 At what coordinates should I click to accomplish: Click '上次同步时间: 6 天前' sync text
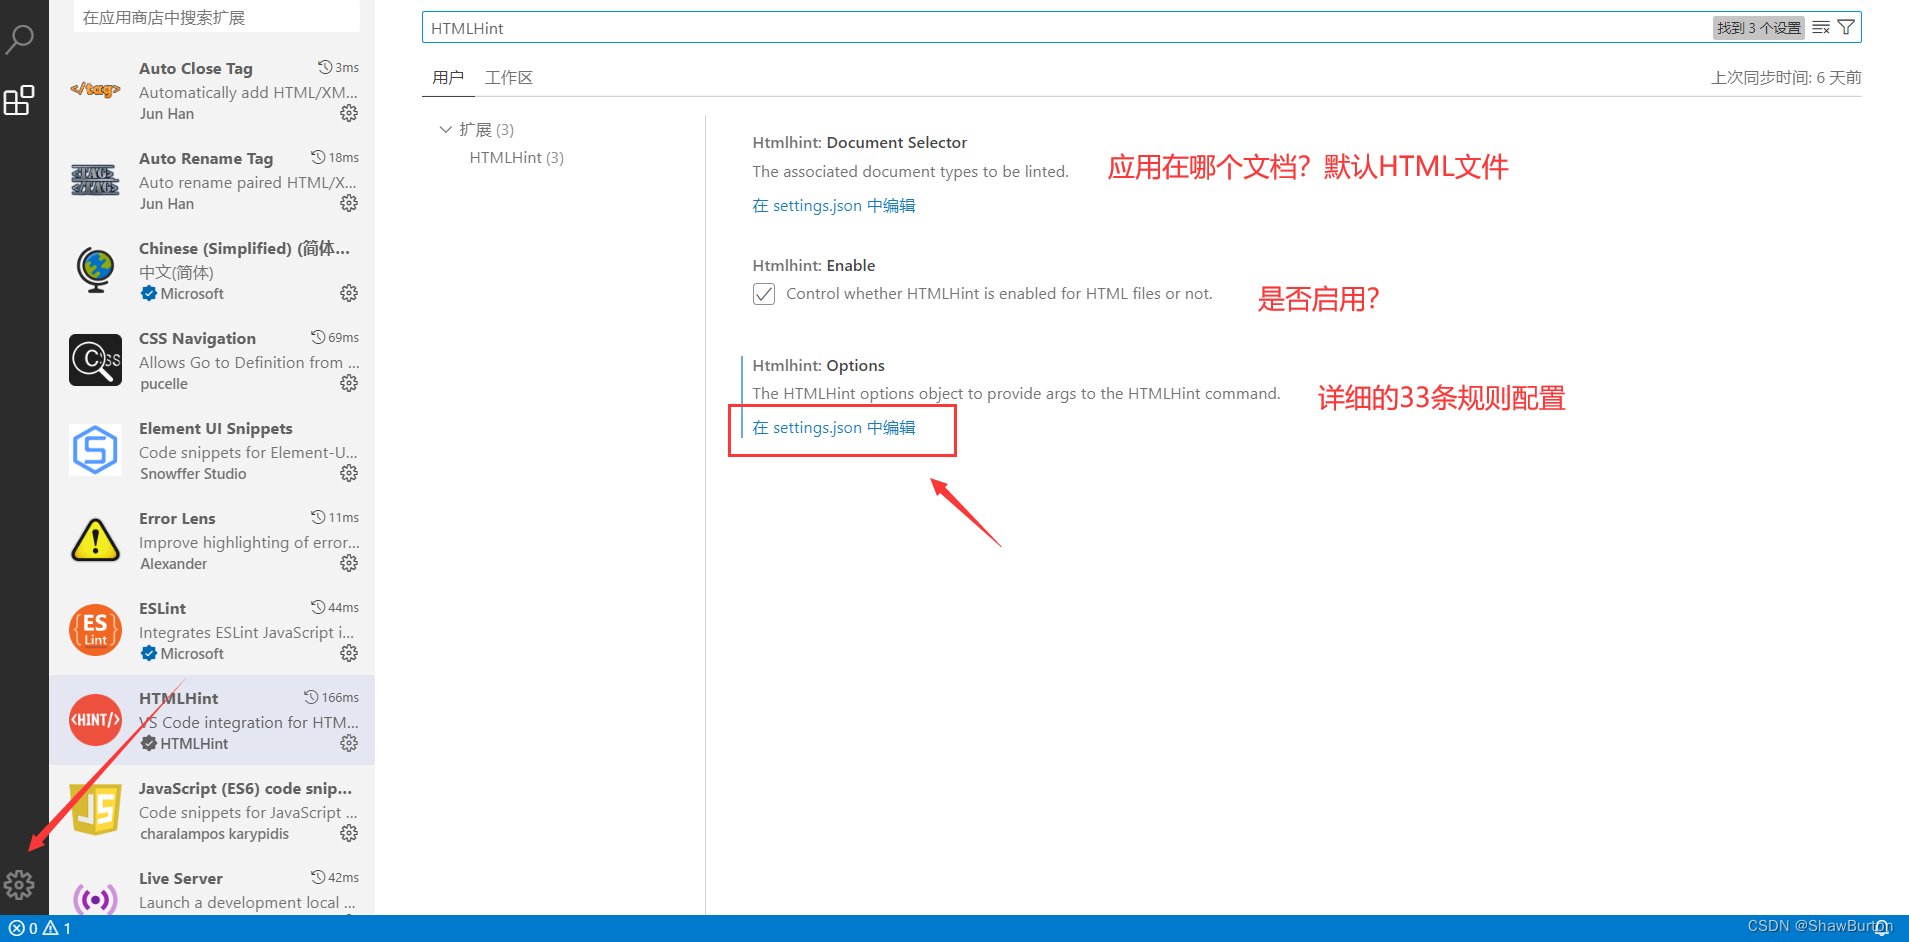(1786, 78)
